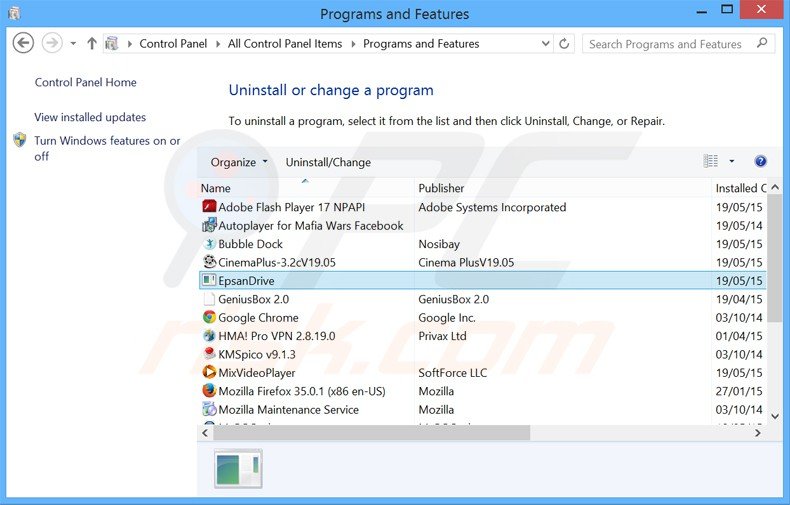Click the 27/01/15 install date cell
The image size is (790, 505).
tap(739, 391)
